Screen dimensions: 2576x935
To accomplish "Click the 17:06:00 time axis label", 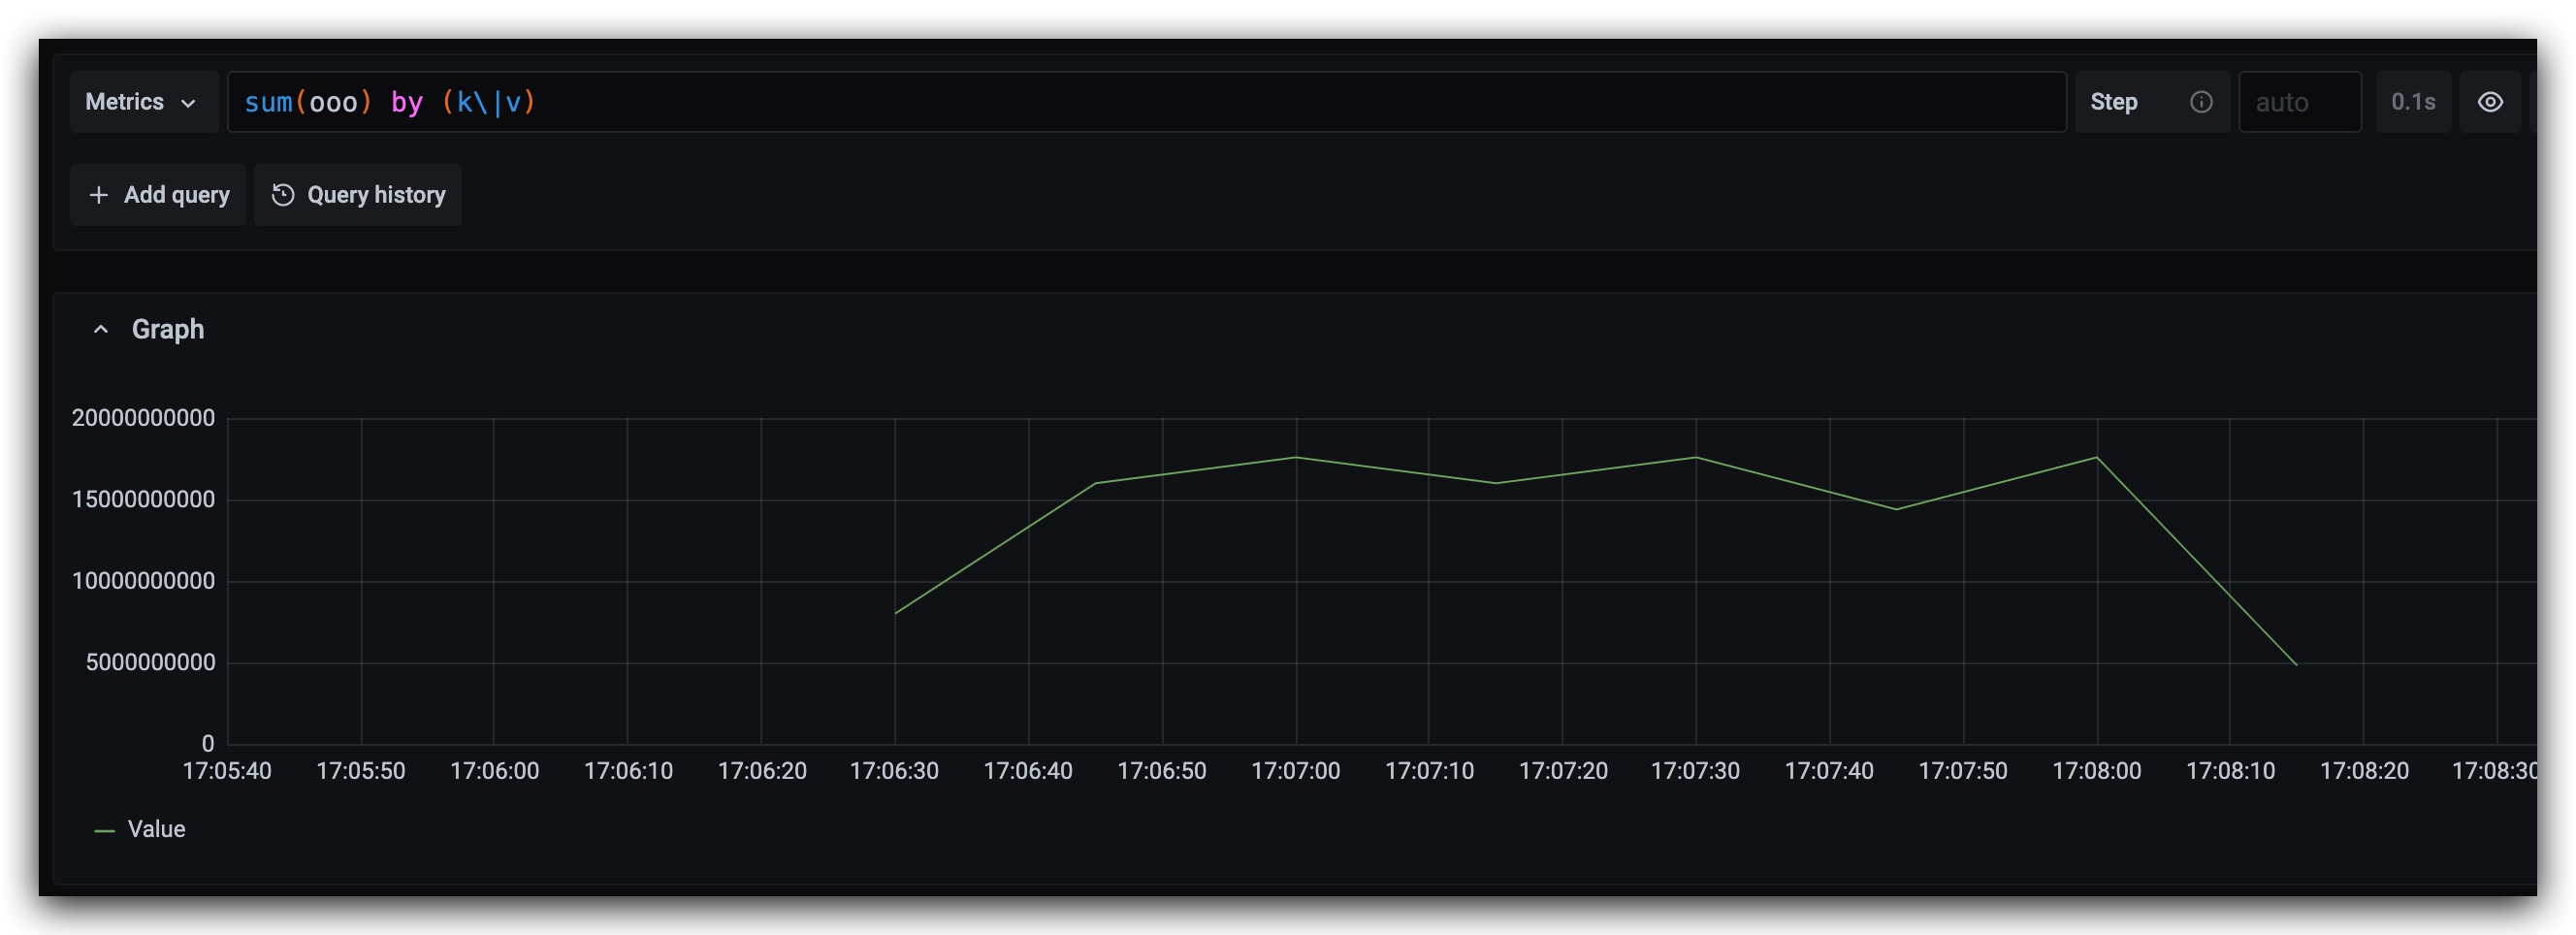I will click(x=494, y=771).
